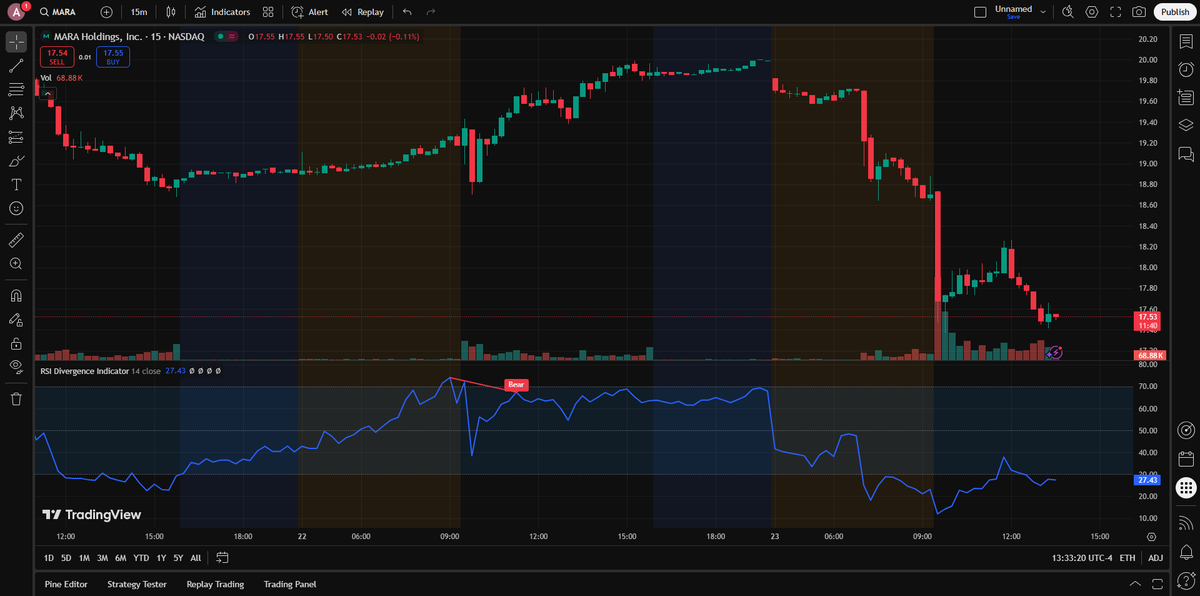This screenshot has width=1200, height=596.
Task: Open the Fibonacci and Gann tools
Action: pos(16,90)
